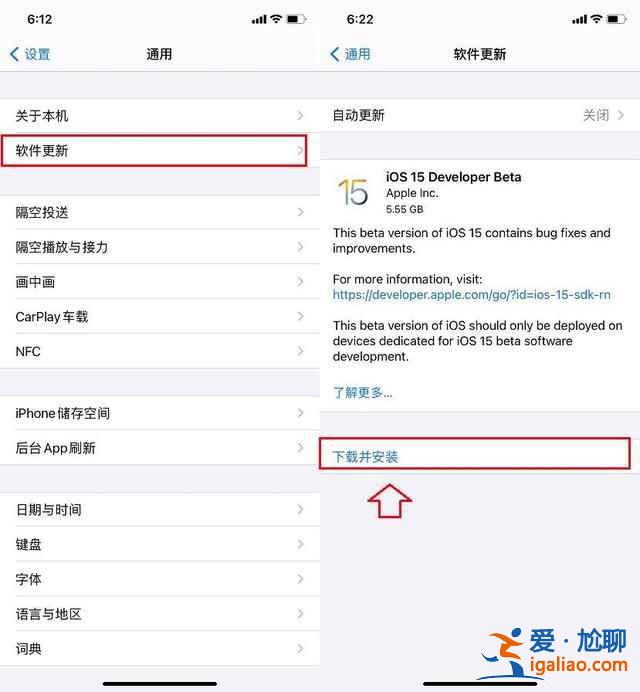Tap the back chevron next to 通用

click(335, 54)
